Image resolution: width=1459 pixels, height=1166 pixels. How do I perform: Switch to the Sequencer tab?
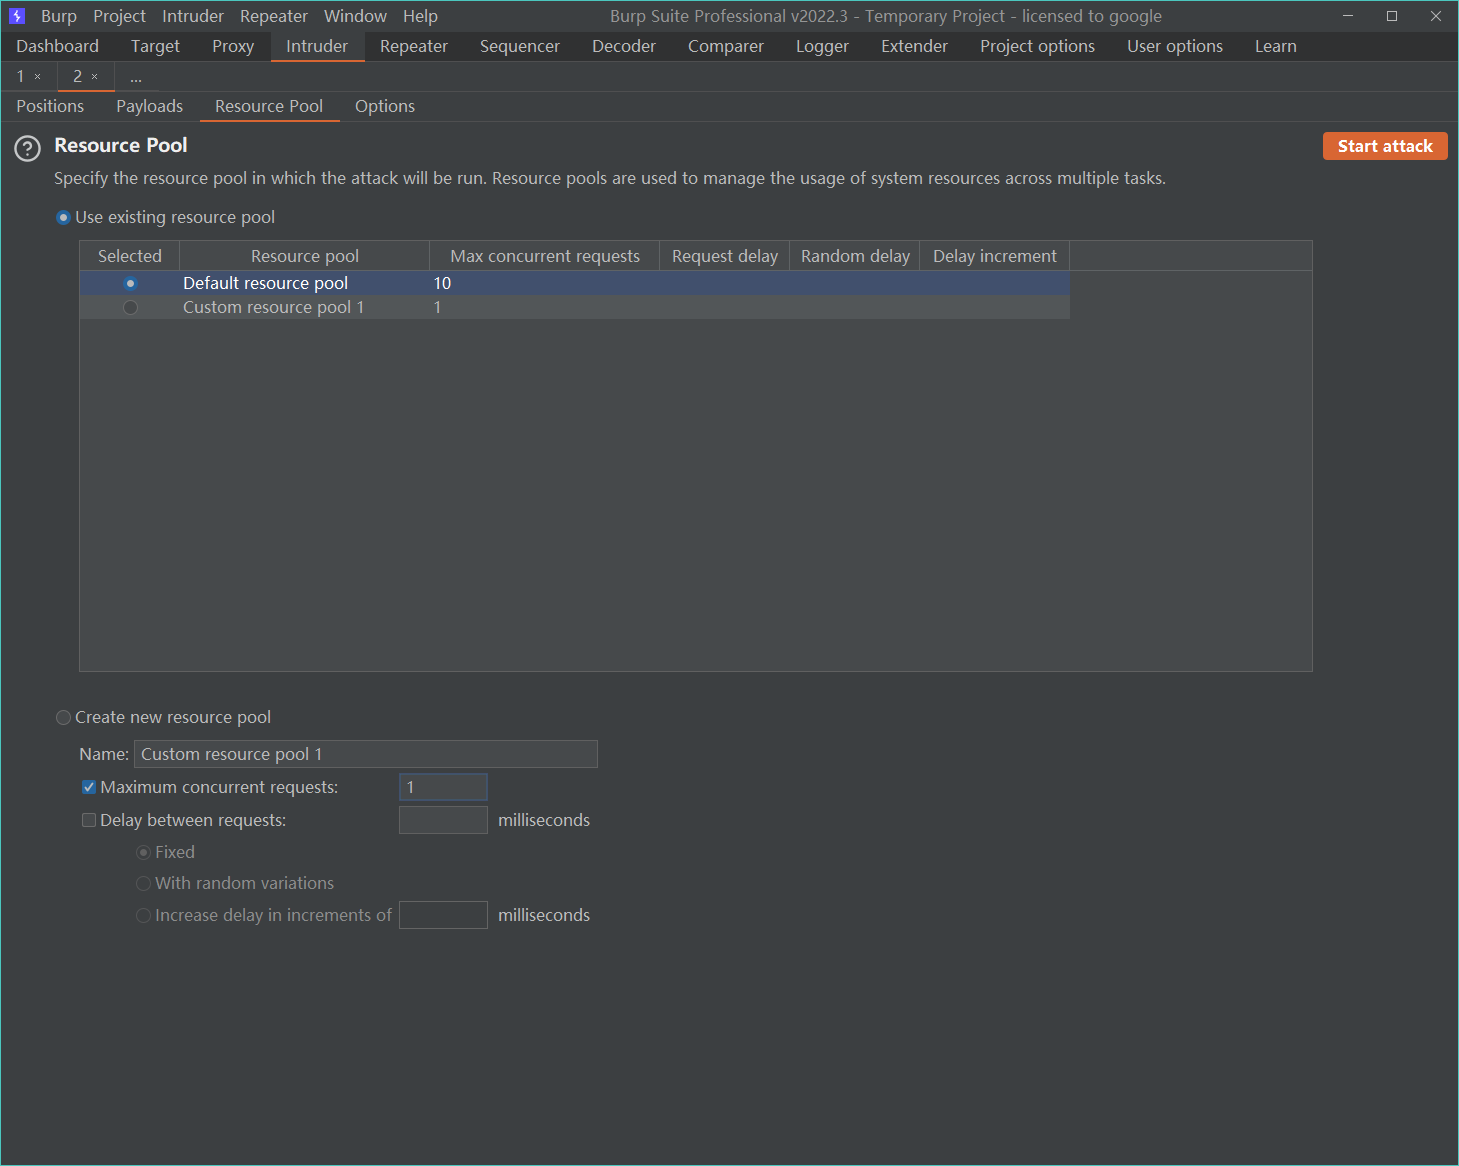(520, 46)
